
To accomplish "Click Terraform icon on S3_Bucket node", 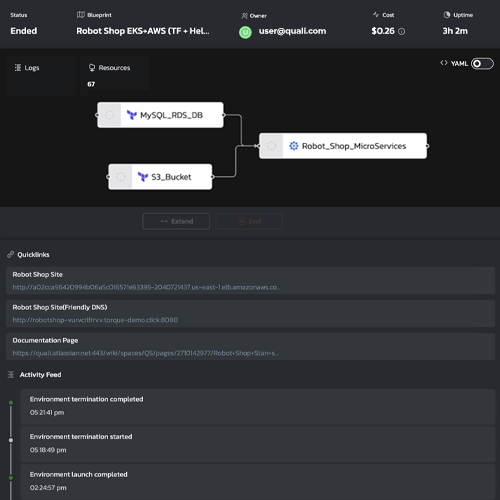I will [x=143, y=177].
